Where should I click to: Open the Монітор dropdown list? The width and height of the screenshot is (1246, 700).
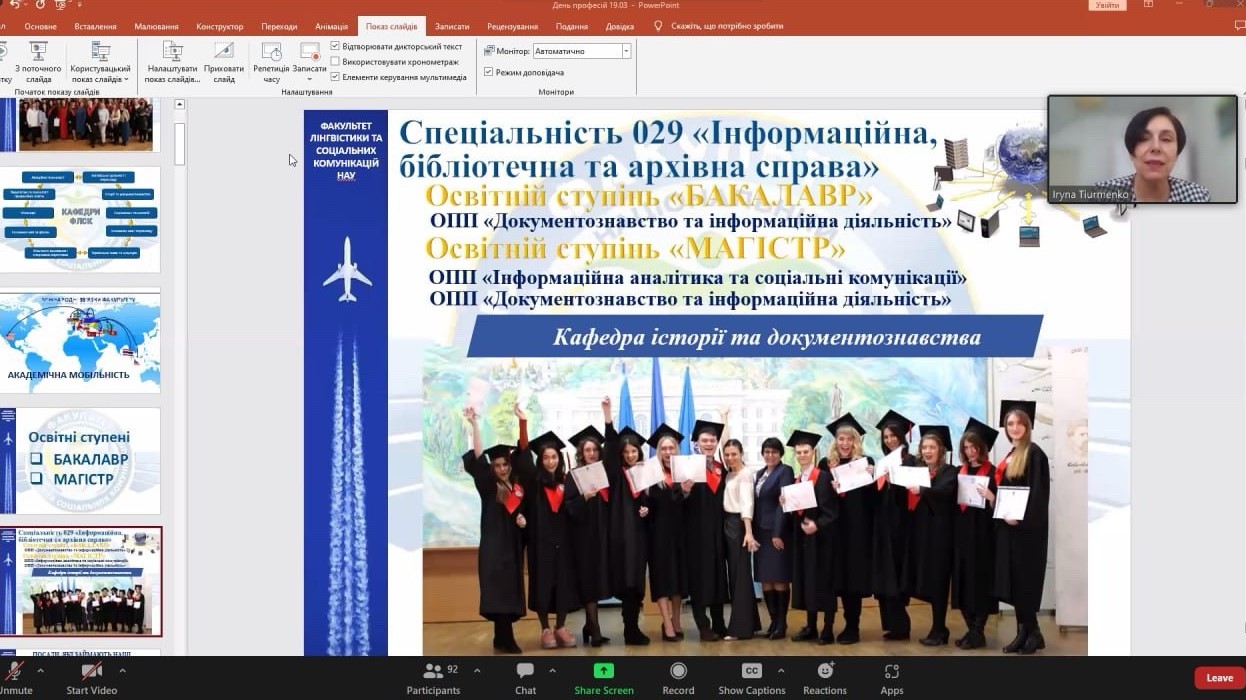point(626,51)
